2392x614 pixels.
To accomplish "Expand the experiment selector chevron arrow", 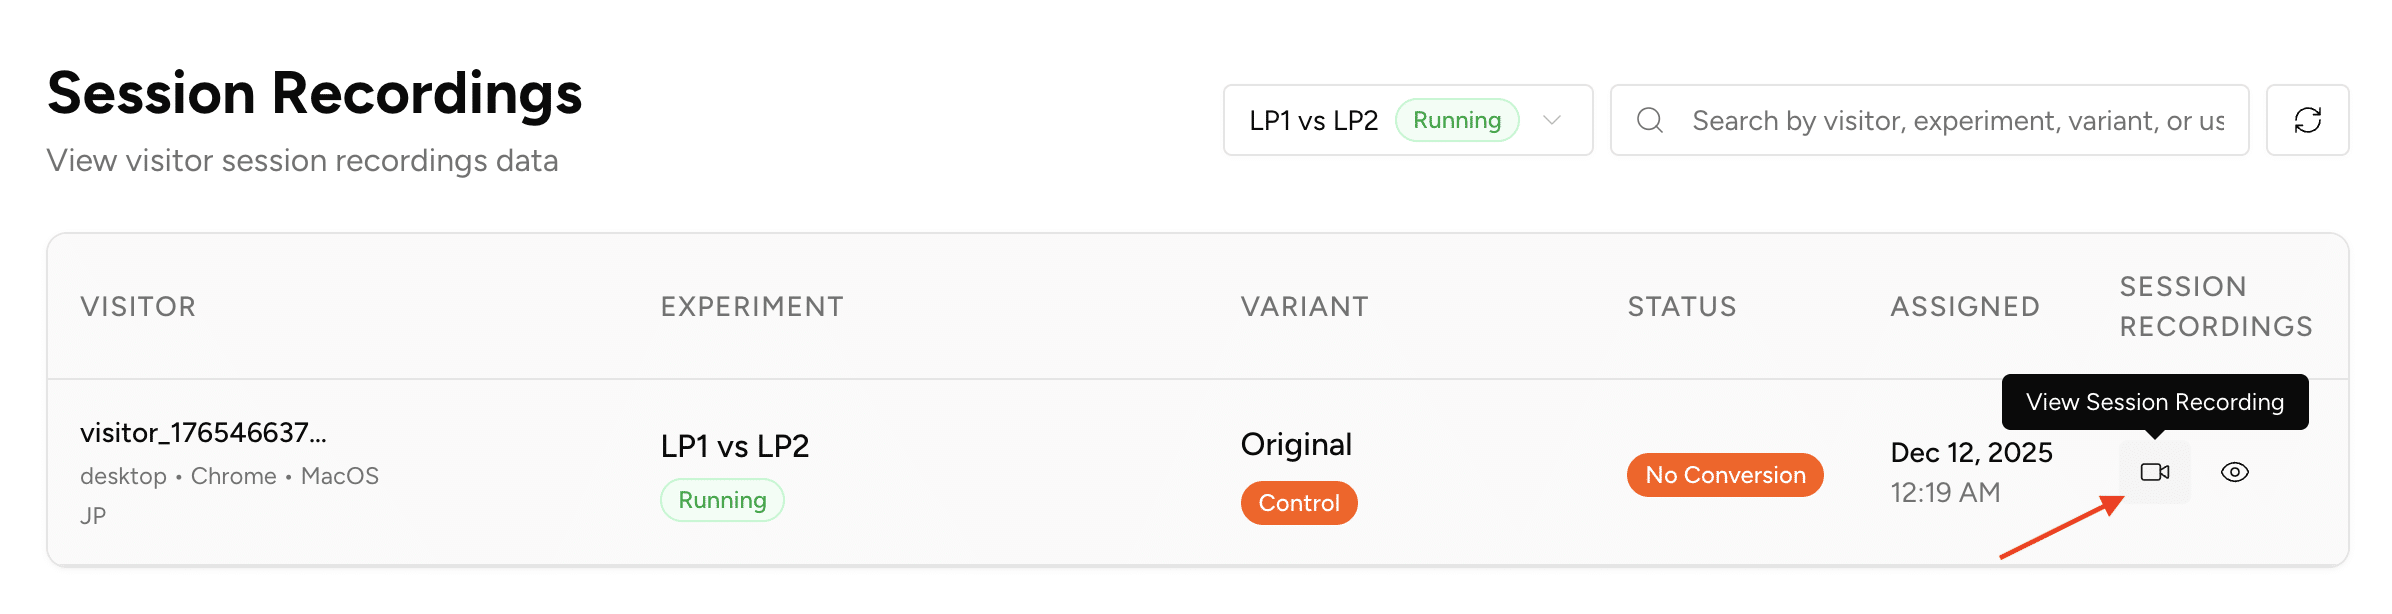I will (x=1552, y=120).
